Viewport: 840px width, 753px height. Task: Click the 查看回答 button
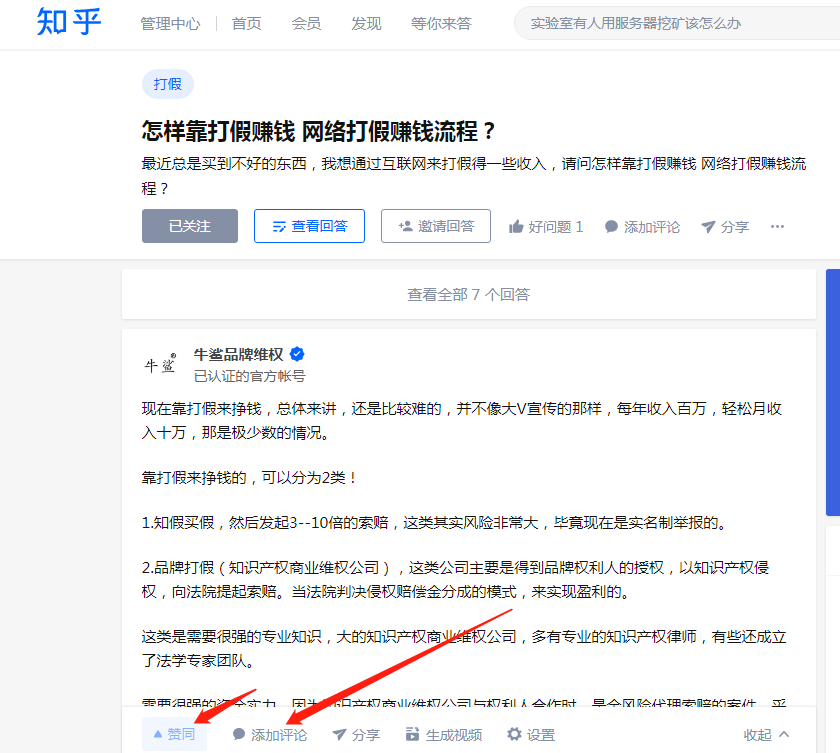coord(309,226)
